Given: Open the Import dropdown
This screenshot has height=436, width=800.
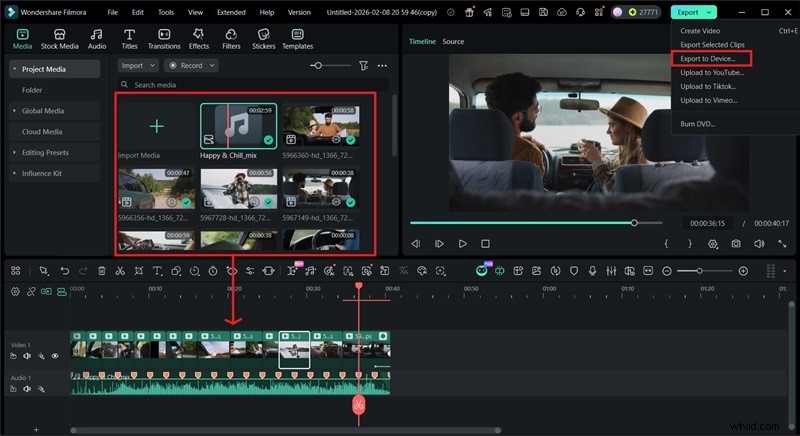Looking at the screenshot, I should [137, 65].
